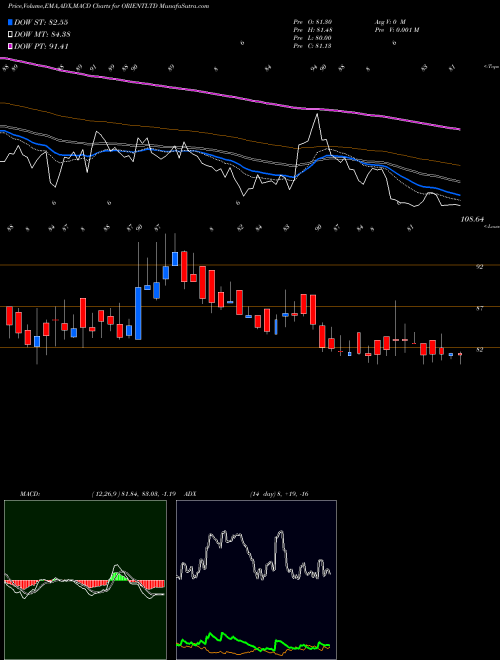This screenshot has width=500, height=660.
Task: Click the Pre V: 0.001 M label
Action: (396, 29)
